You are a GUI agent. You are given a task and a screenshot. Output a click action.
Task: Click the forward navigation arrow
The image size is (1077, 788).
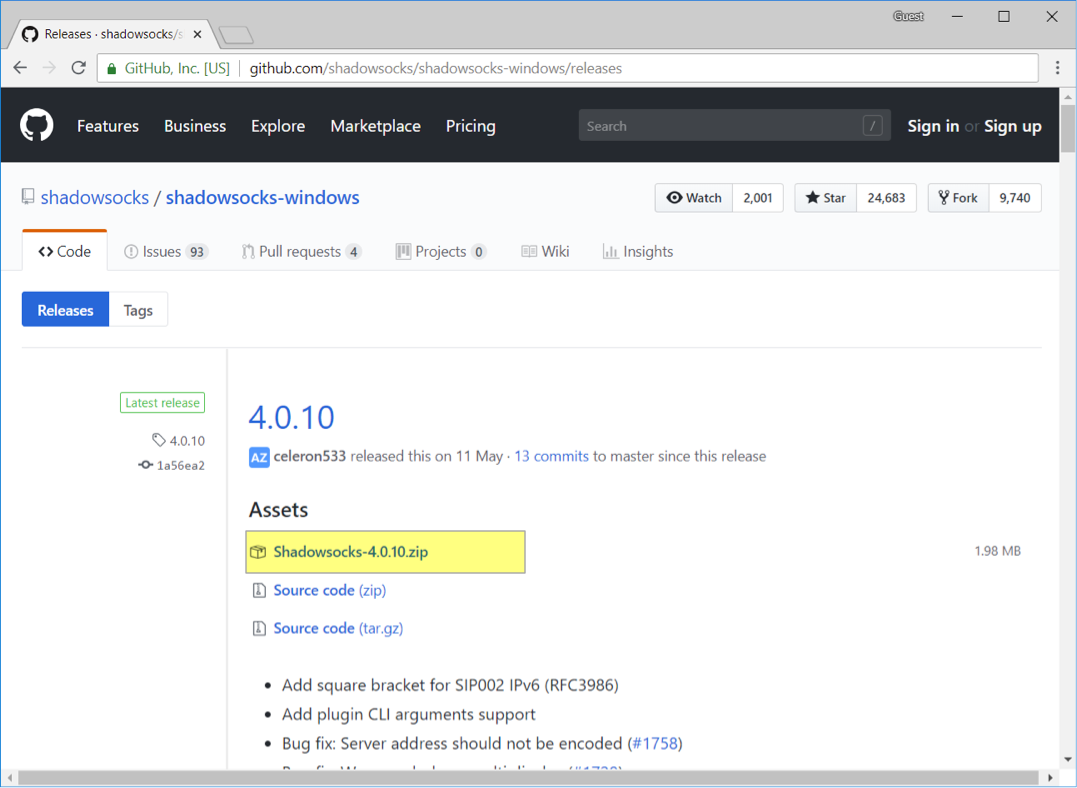tap(49, 67)
